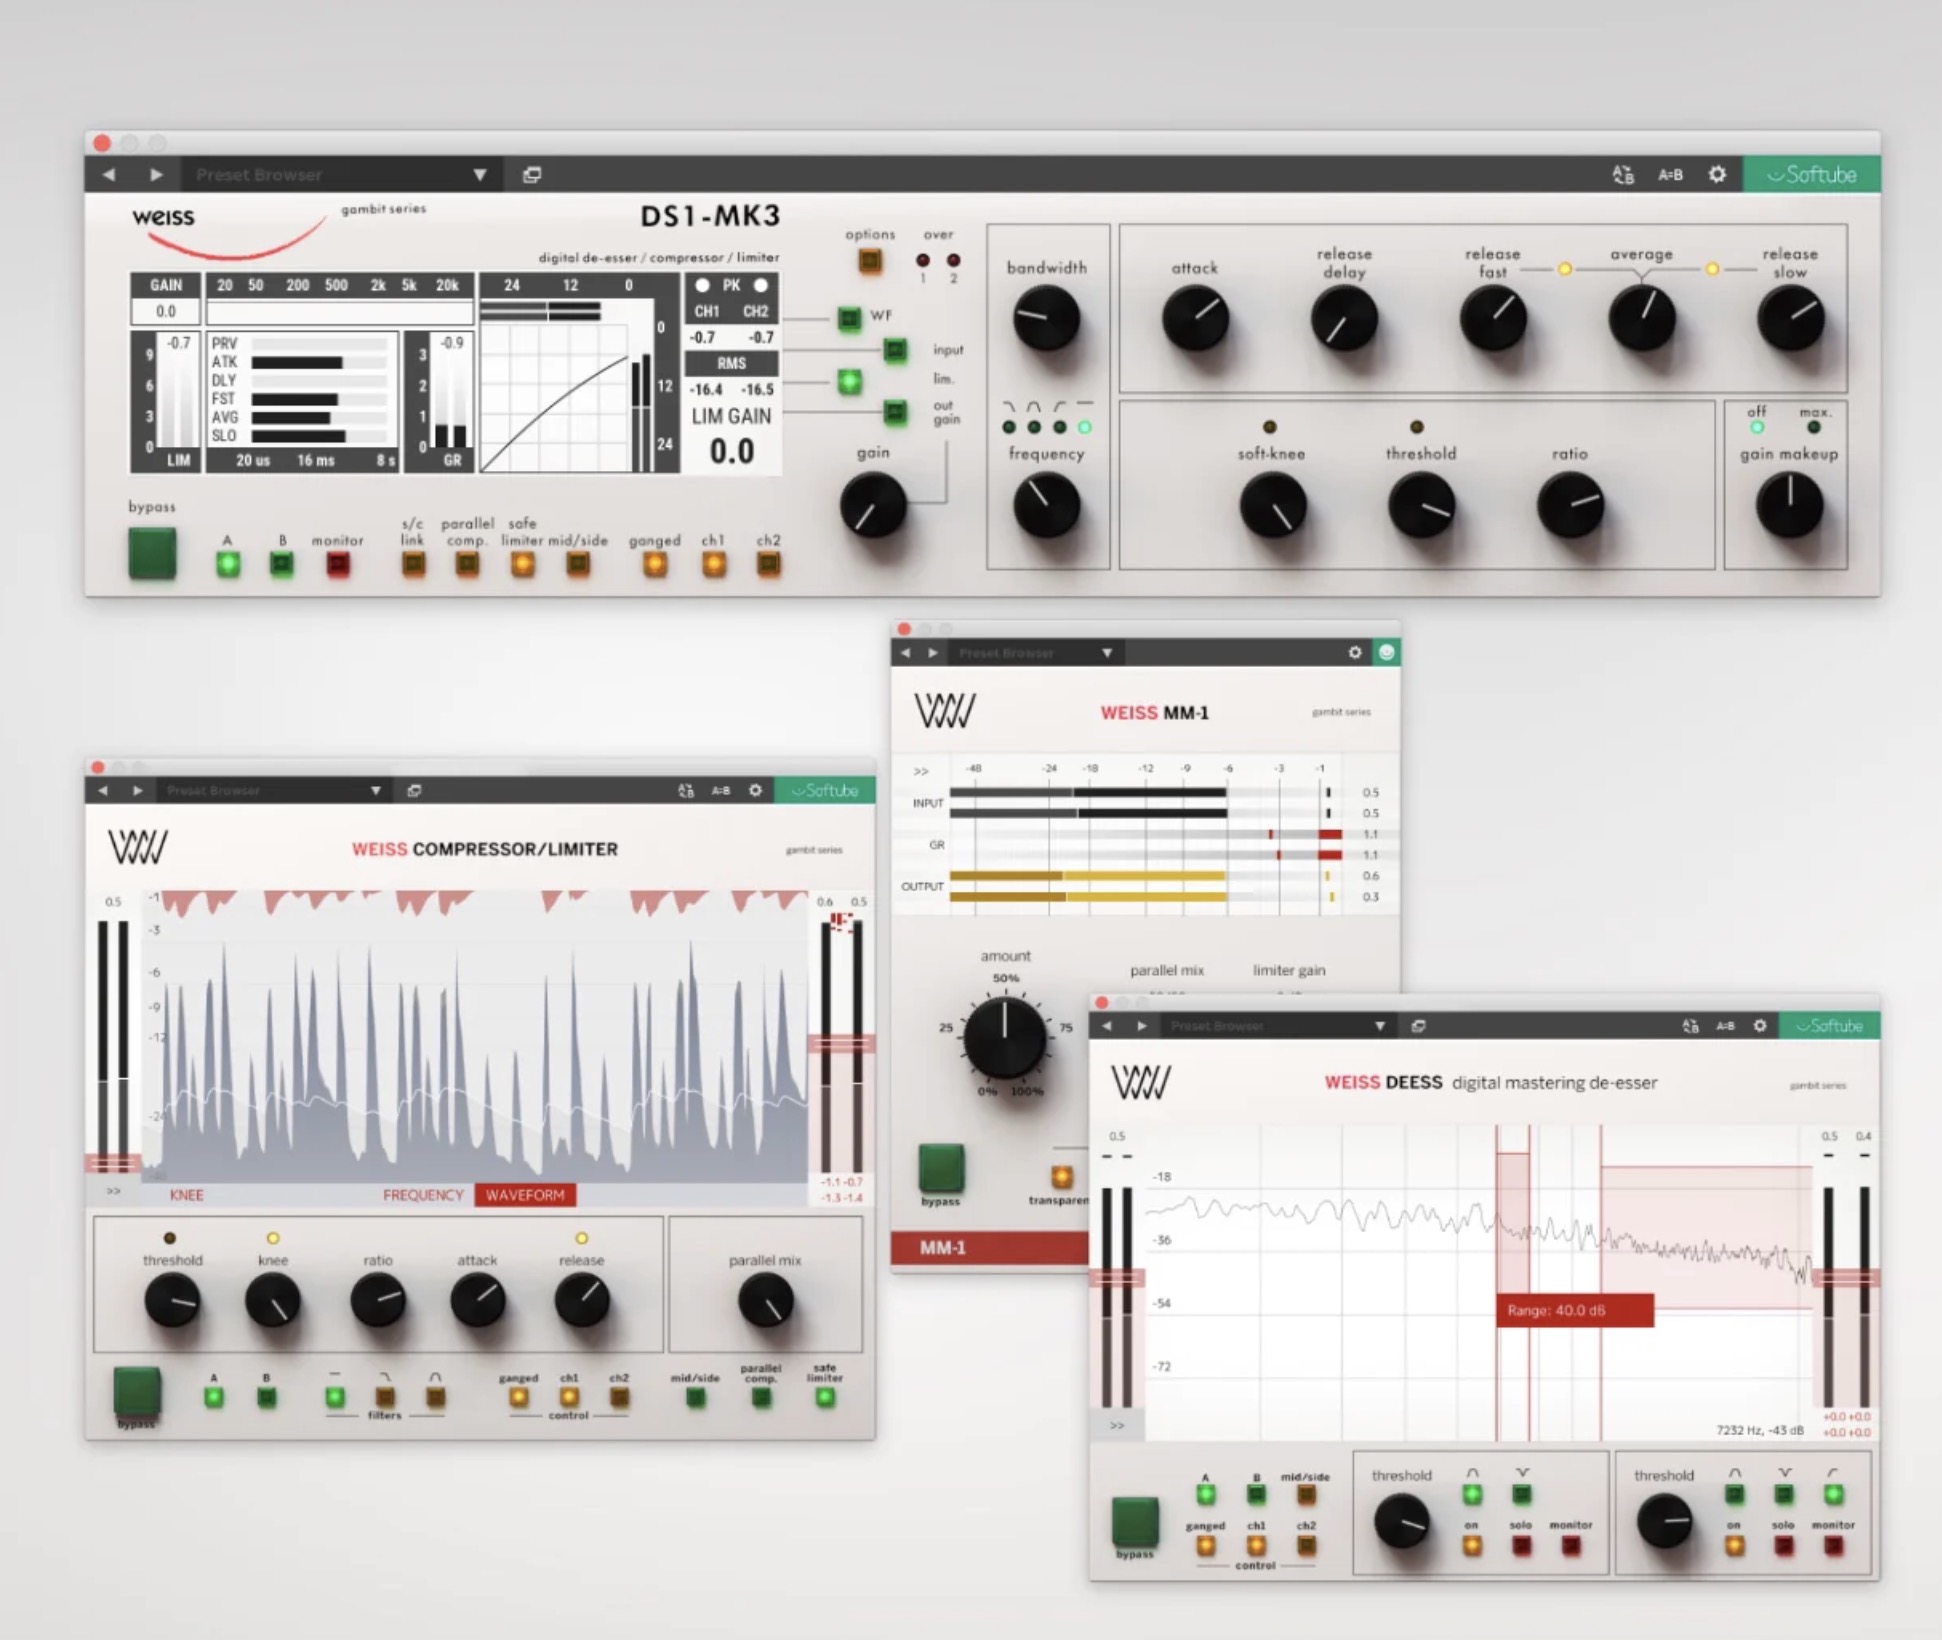Screen dimensions: 1942x1640
Task: Select preset B on DS1-MK3
Action: [282, 564]
